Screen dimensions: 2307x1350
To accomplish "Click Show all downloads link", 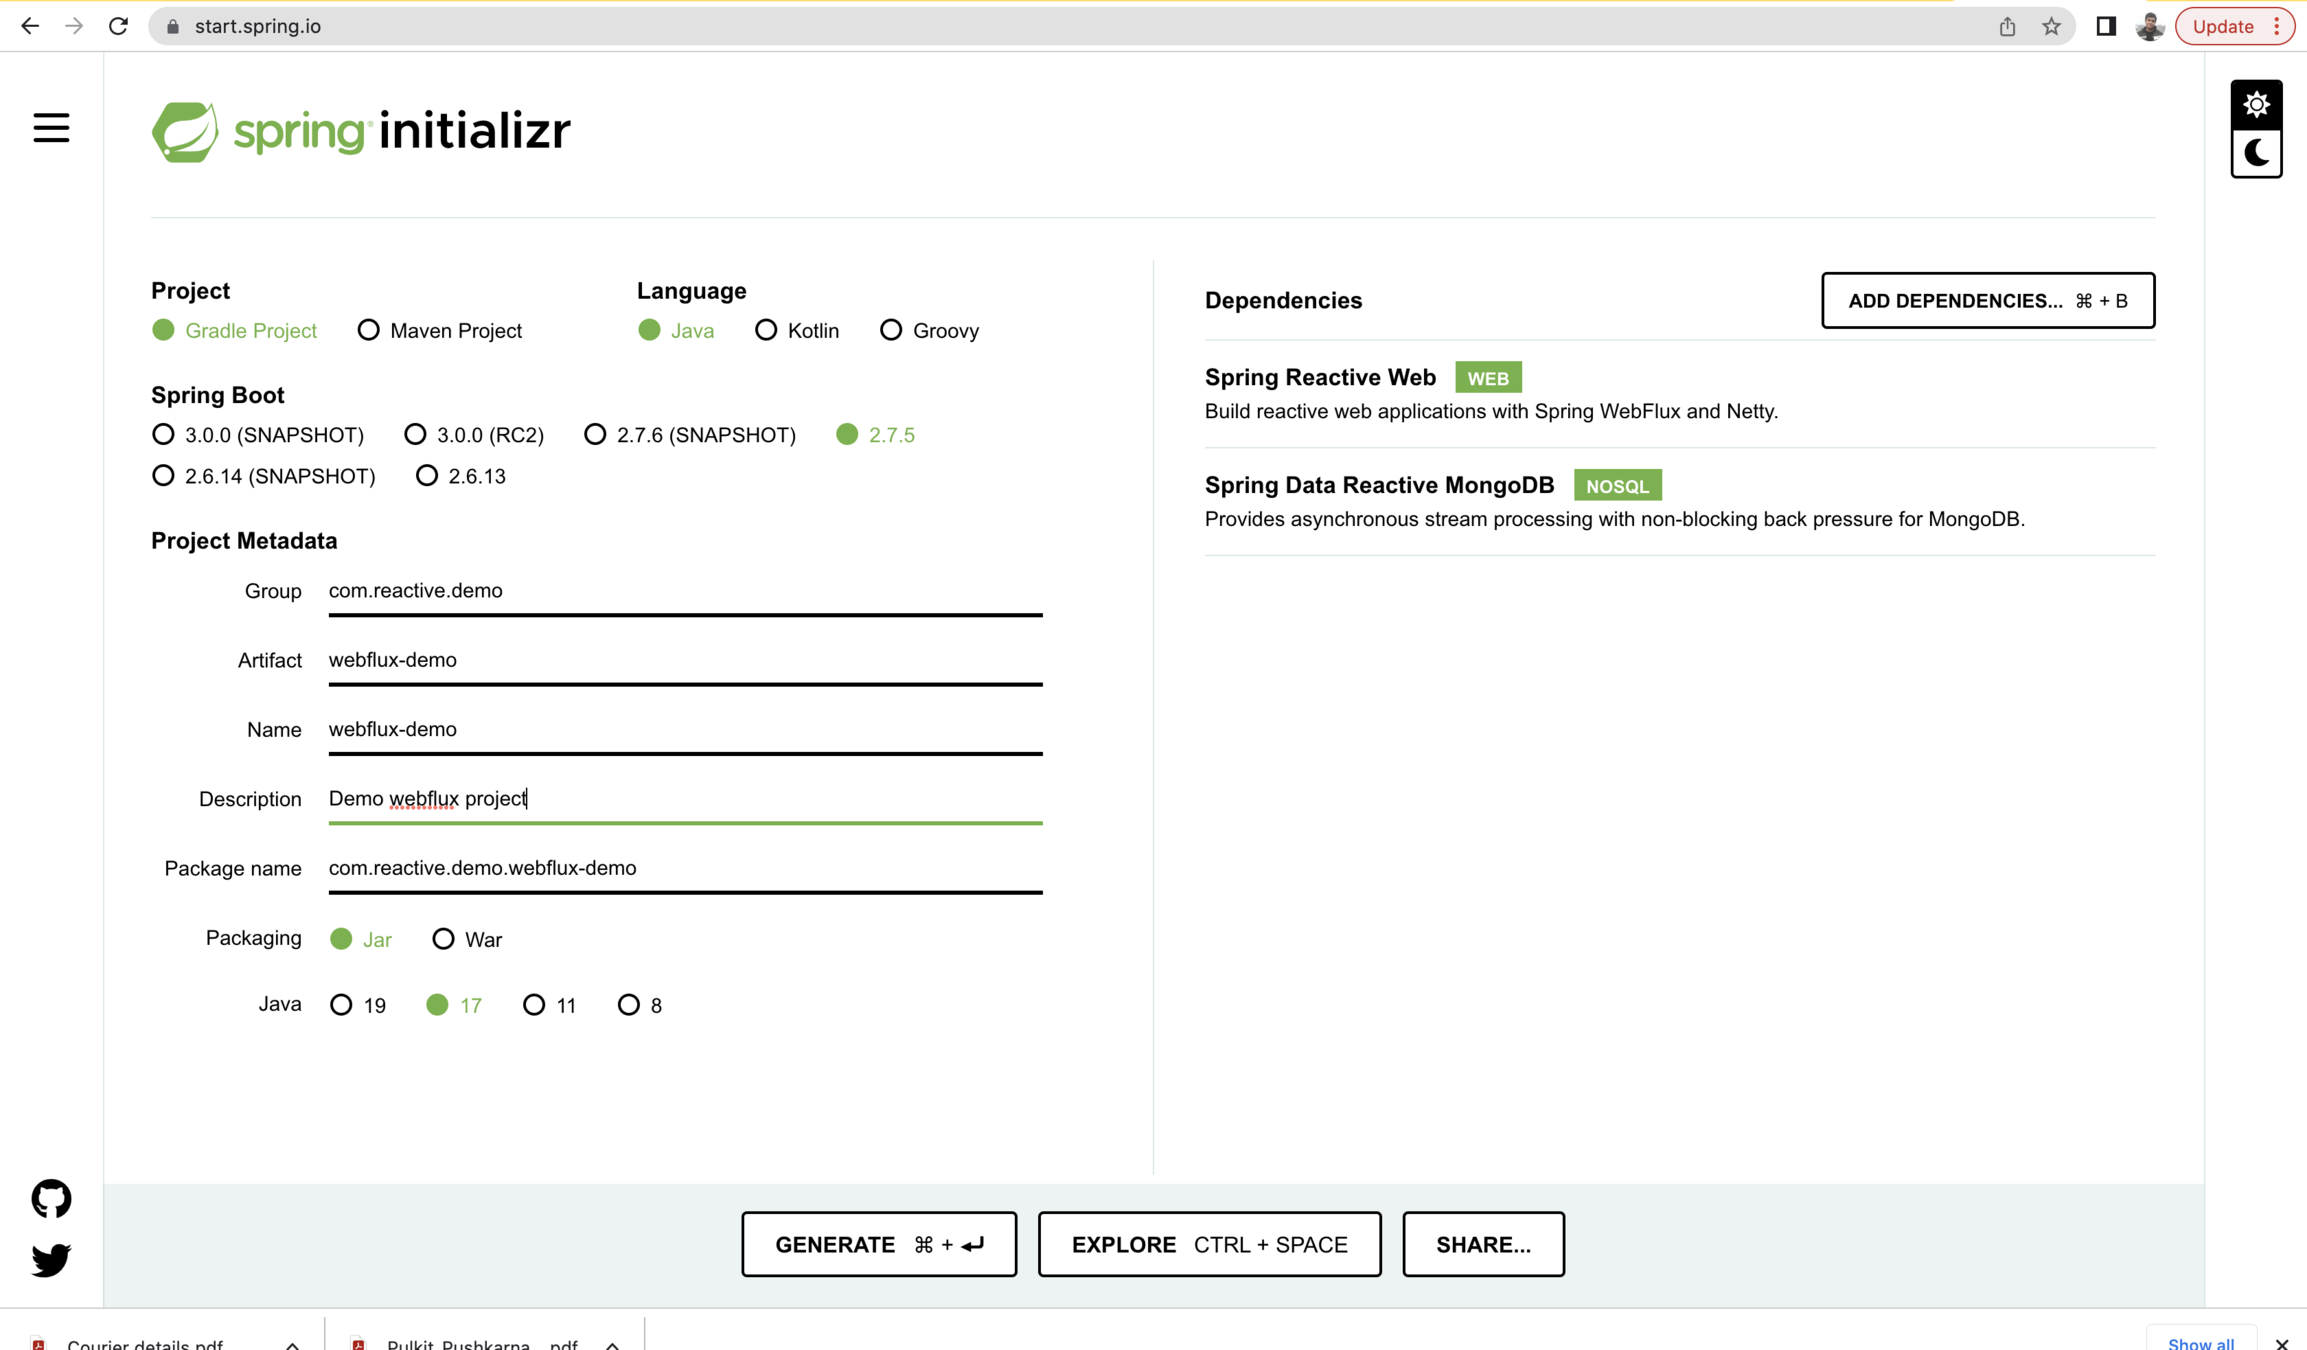I will point(2200,1343).
